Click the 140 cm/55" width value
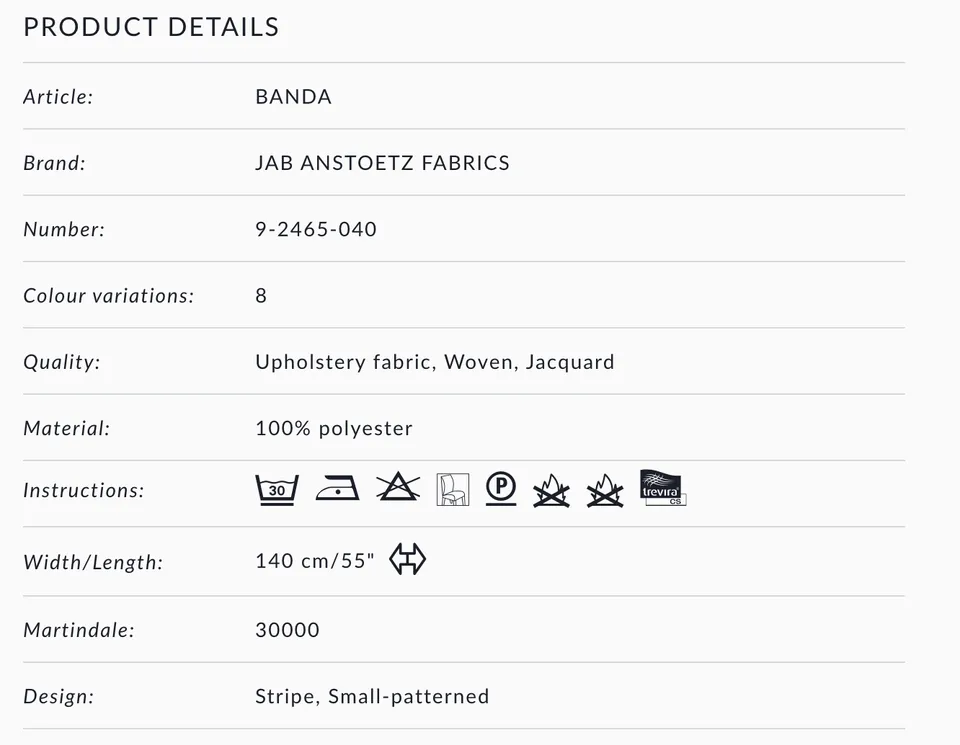The image size is (960, 745). 315,560
